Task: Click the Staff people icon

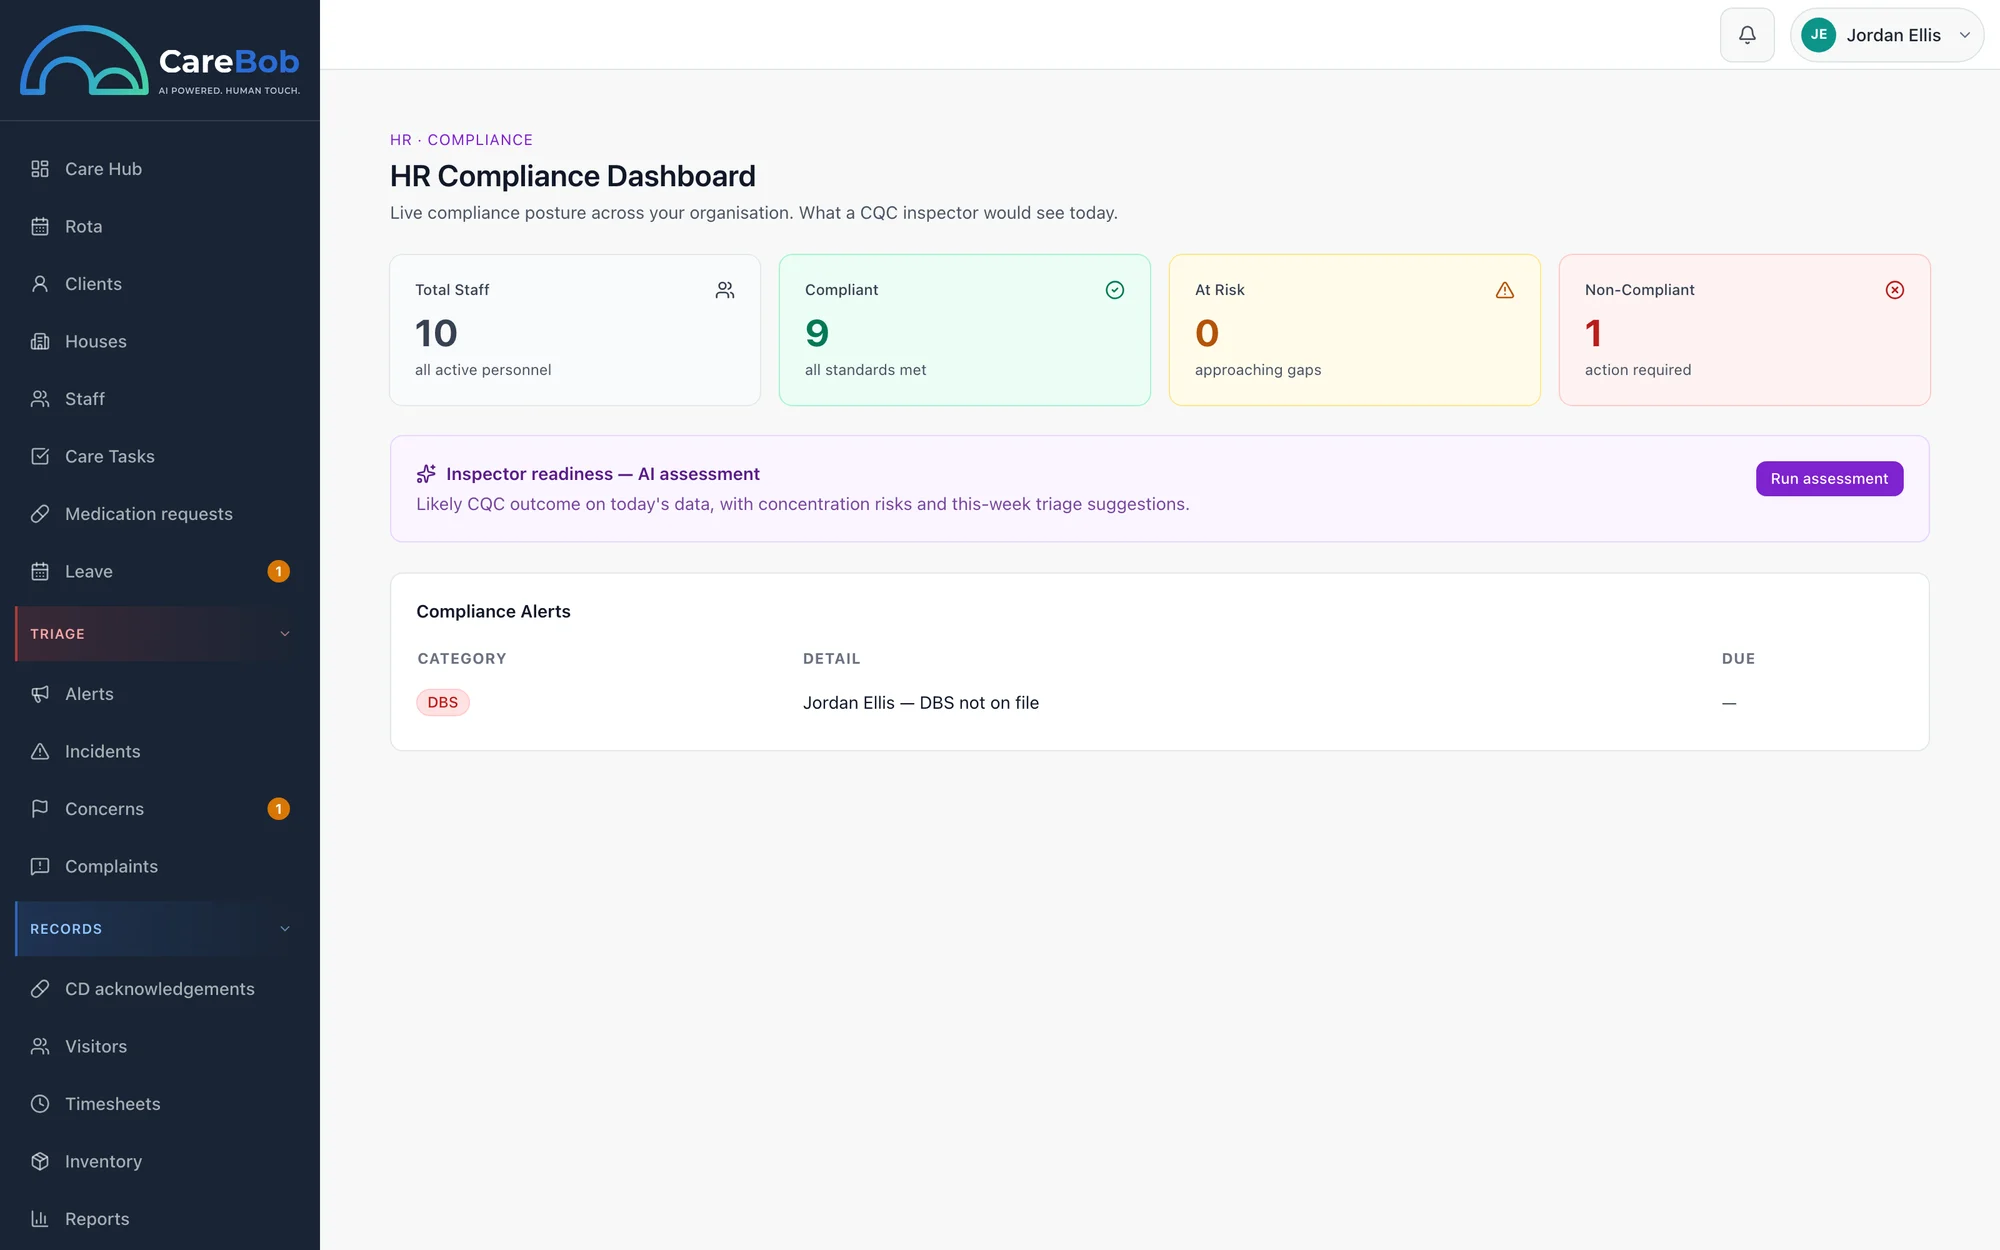Action: coord(40,399)
